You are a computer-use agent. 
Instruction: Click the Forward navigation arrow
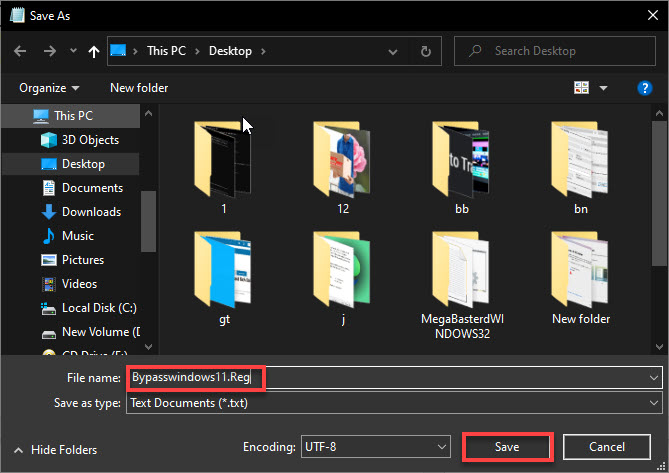pyautogui.click(x=50, y=52)
